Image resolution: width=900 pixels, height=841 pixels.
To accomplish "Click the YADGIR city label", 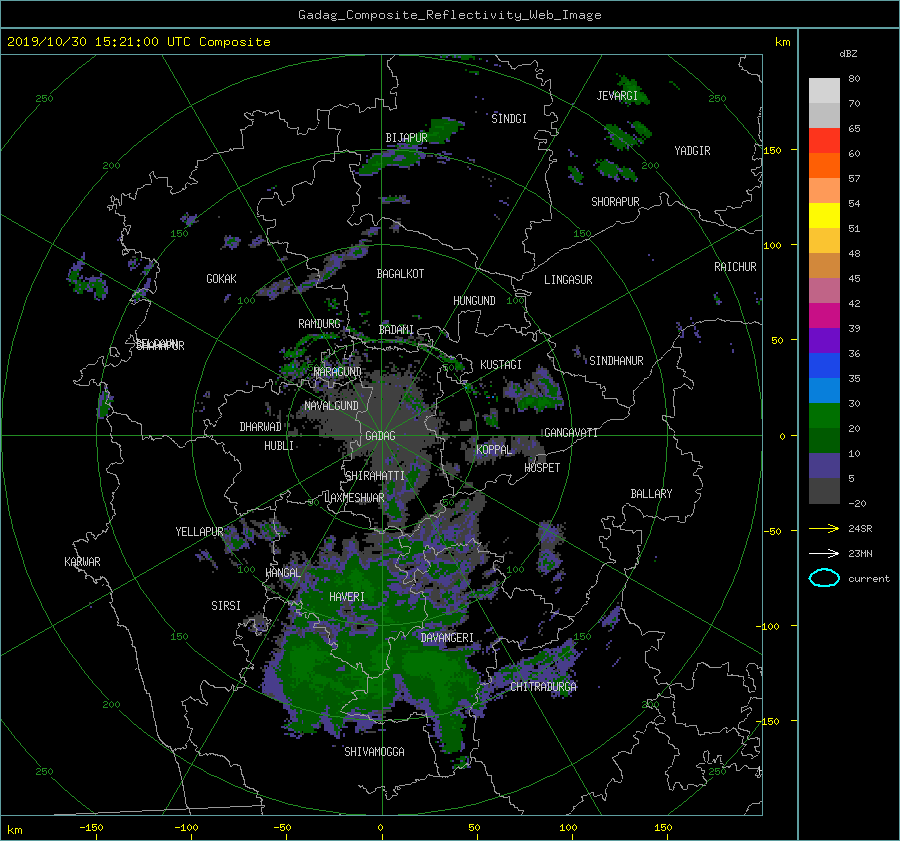I will tap(692, 151).
